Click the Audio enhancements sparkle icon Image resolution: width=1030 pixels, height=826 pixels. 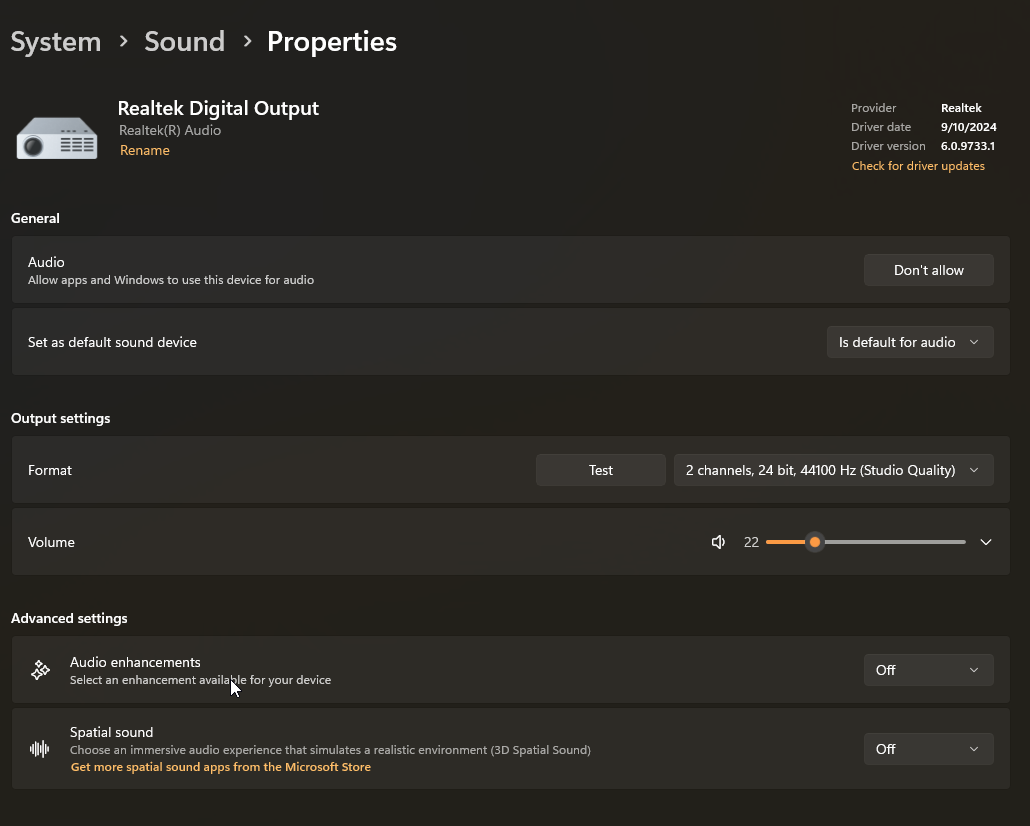tap(40, 670)
